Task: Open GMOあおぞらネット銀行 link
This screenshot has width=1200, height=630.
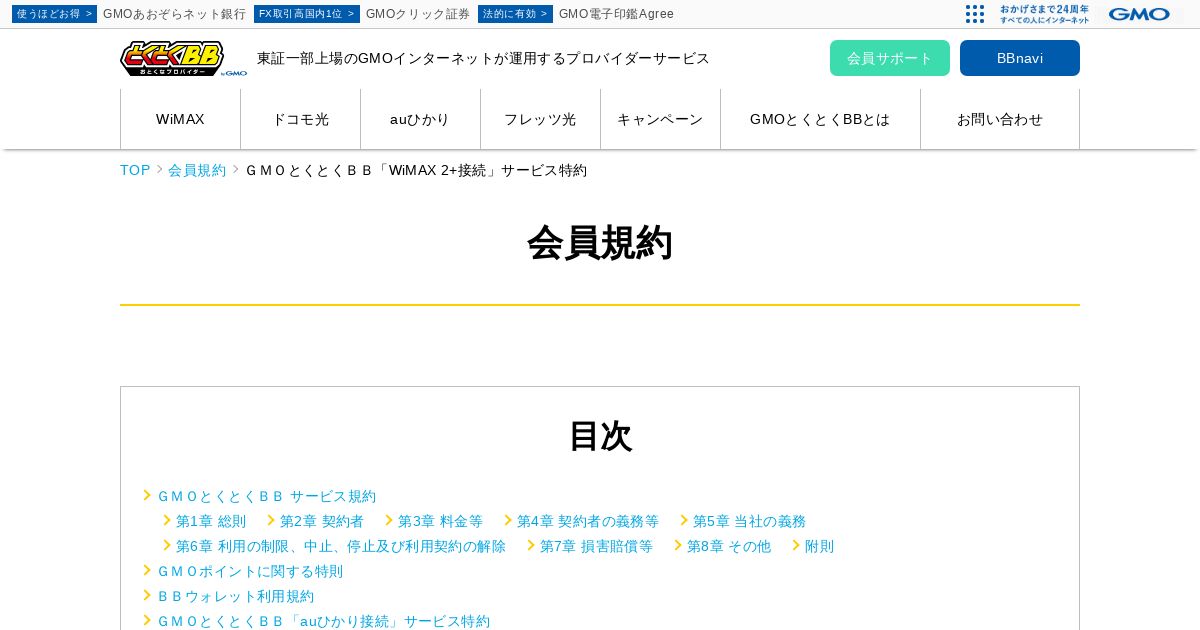Action: [174, 14]
